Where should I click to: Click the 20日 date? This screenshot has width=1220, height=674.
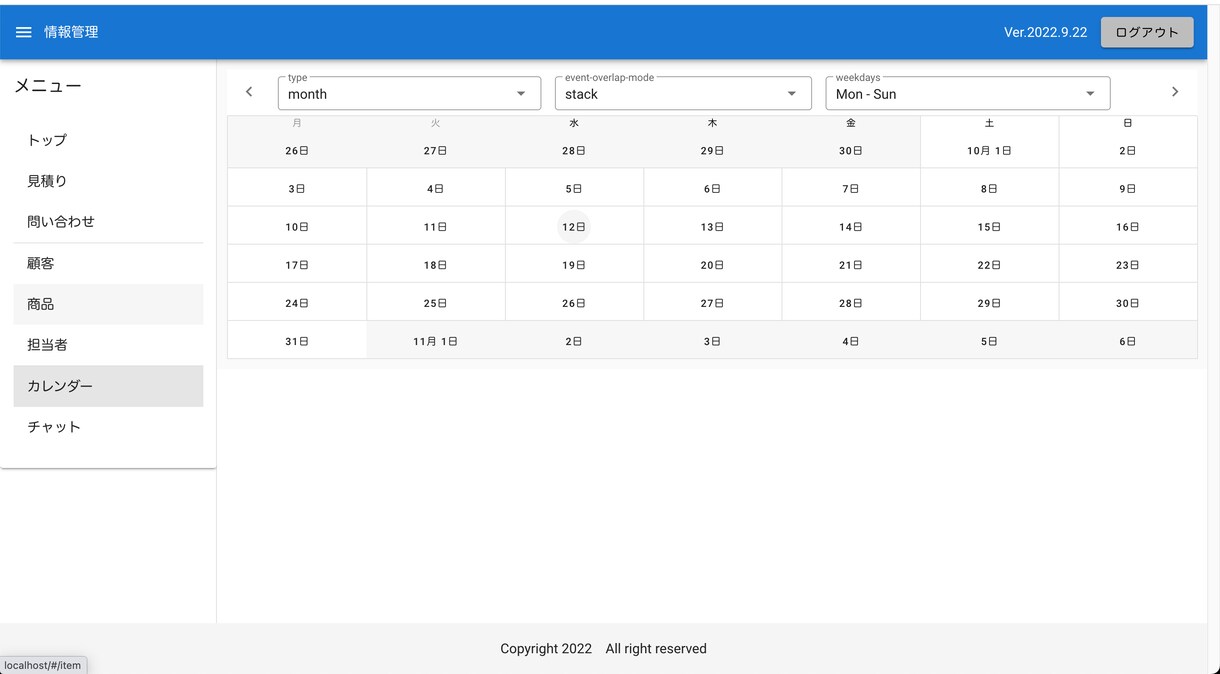point(712,265)
